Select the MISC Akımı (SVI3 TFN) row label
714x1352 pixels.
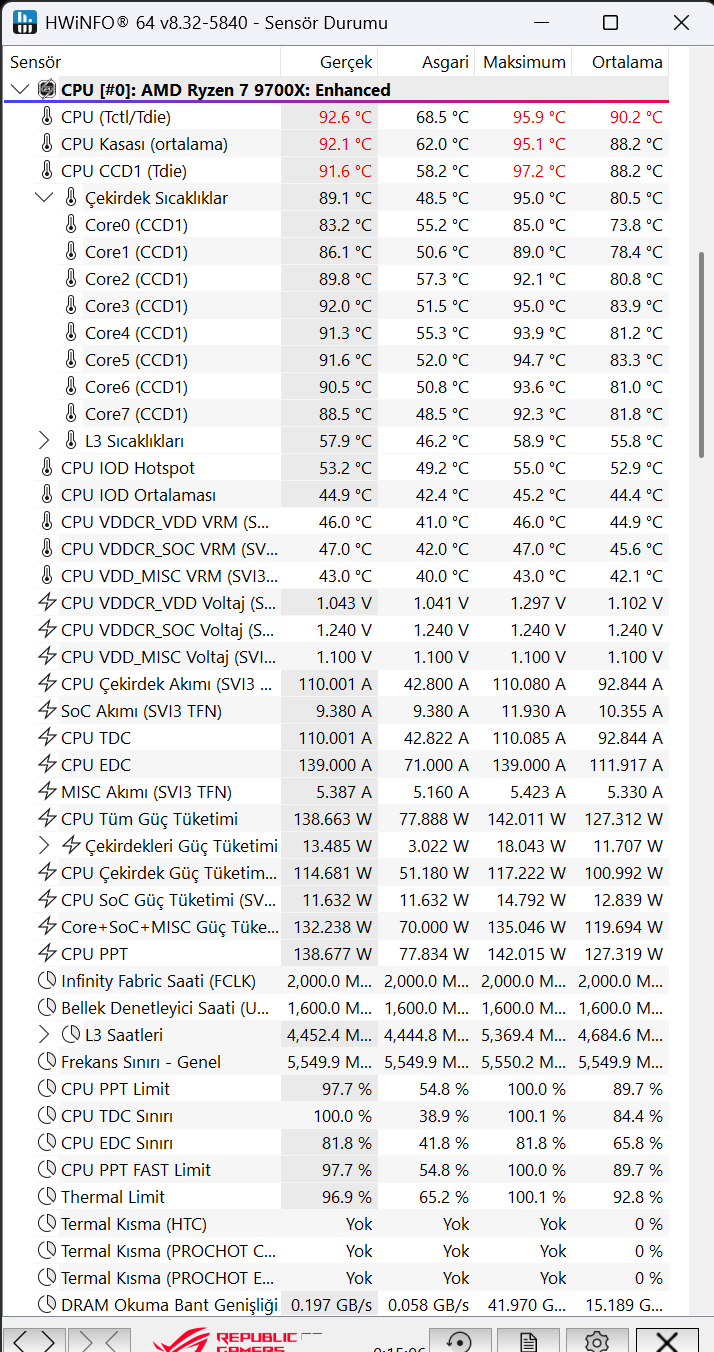click(x=146, y=792)
